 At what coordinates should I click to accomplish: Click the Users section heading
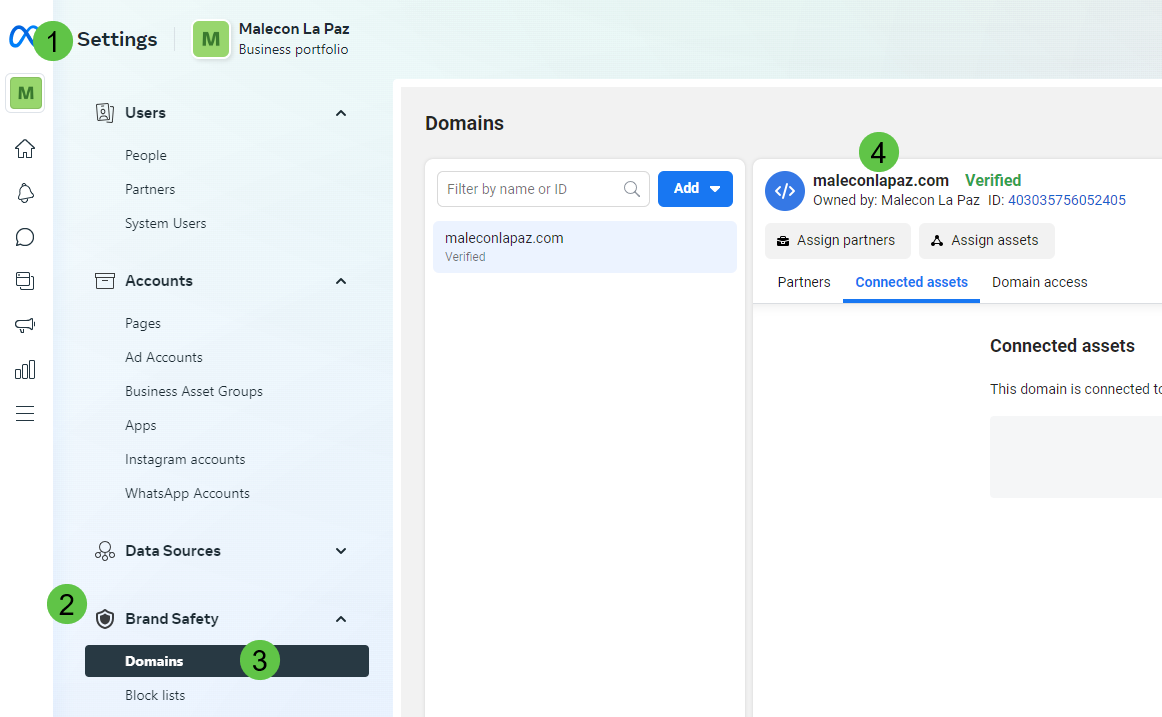pos(145,113)
